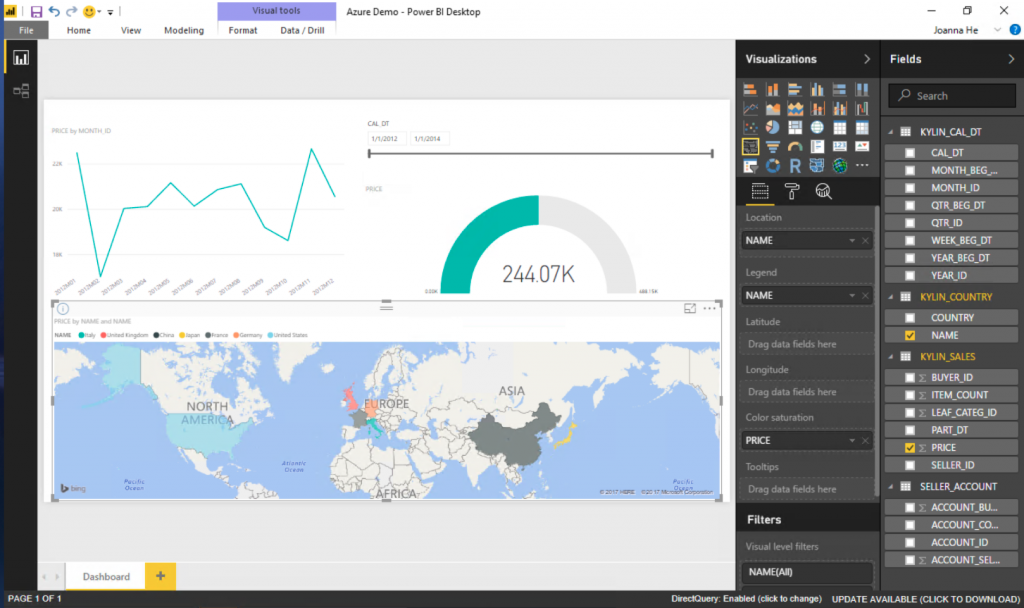Check the YEAR_ID field
Viewport: 1024px width, 608px height.
click(910, 276)
